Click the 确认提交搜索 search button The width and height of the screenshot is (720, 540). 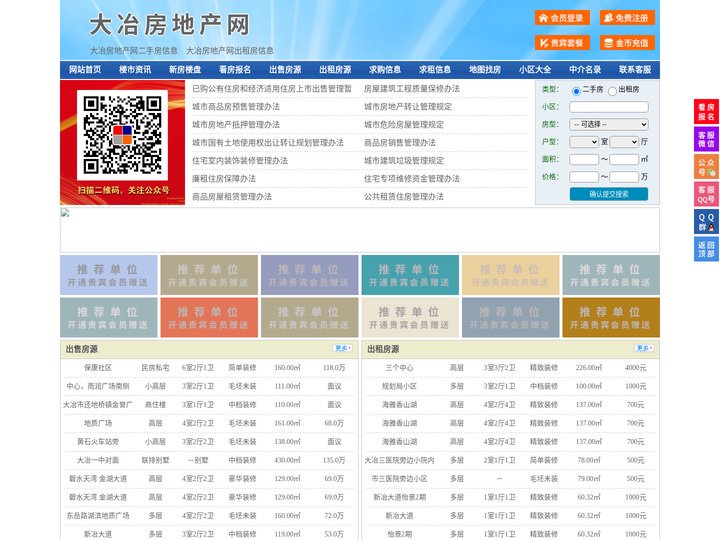609,194
